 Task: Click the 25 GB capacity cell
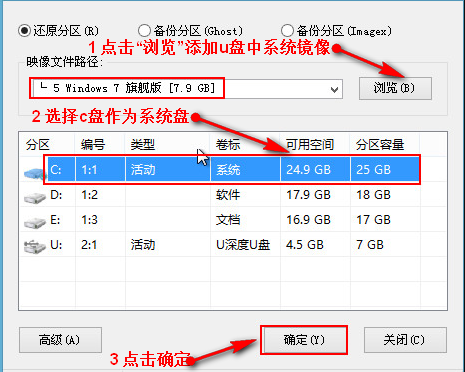click(x=373, y=170)
